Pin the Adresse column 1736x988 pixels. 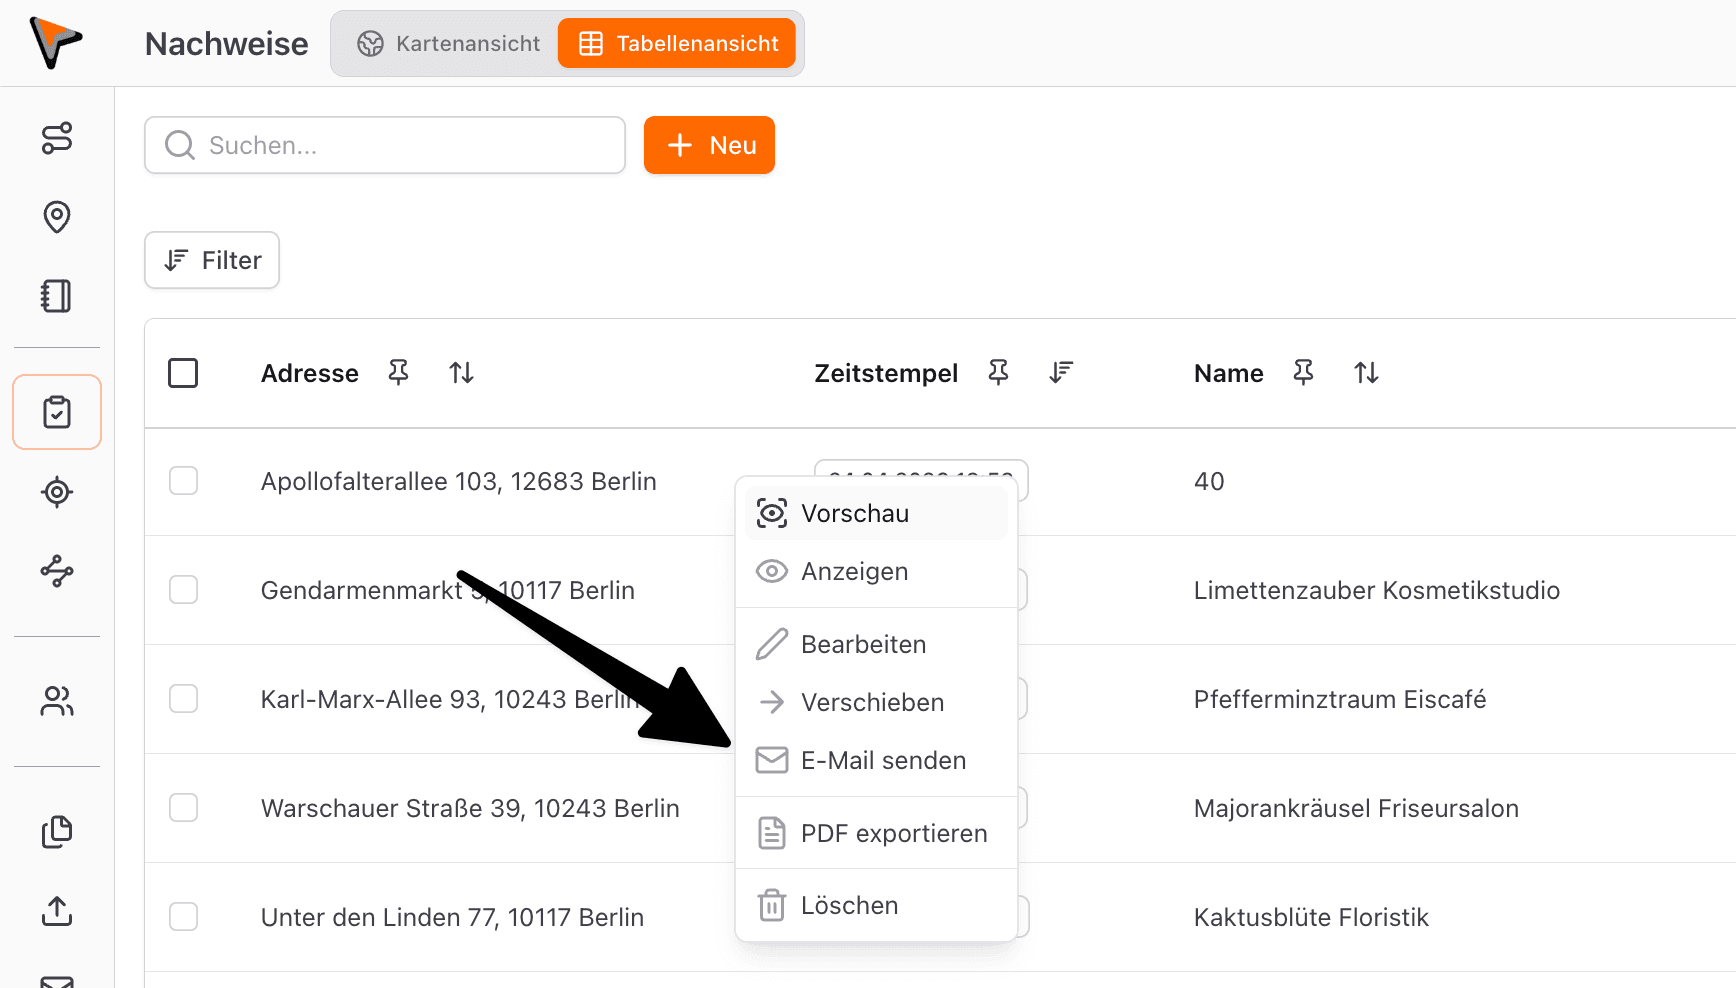(x=398, y=372)
